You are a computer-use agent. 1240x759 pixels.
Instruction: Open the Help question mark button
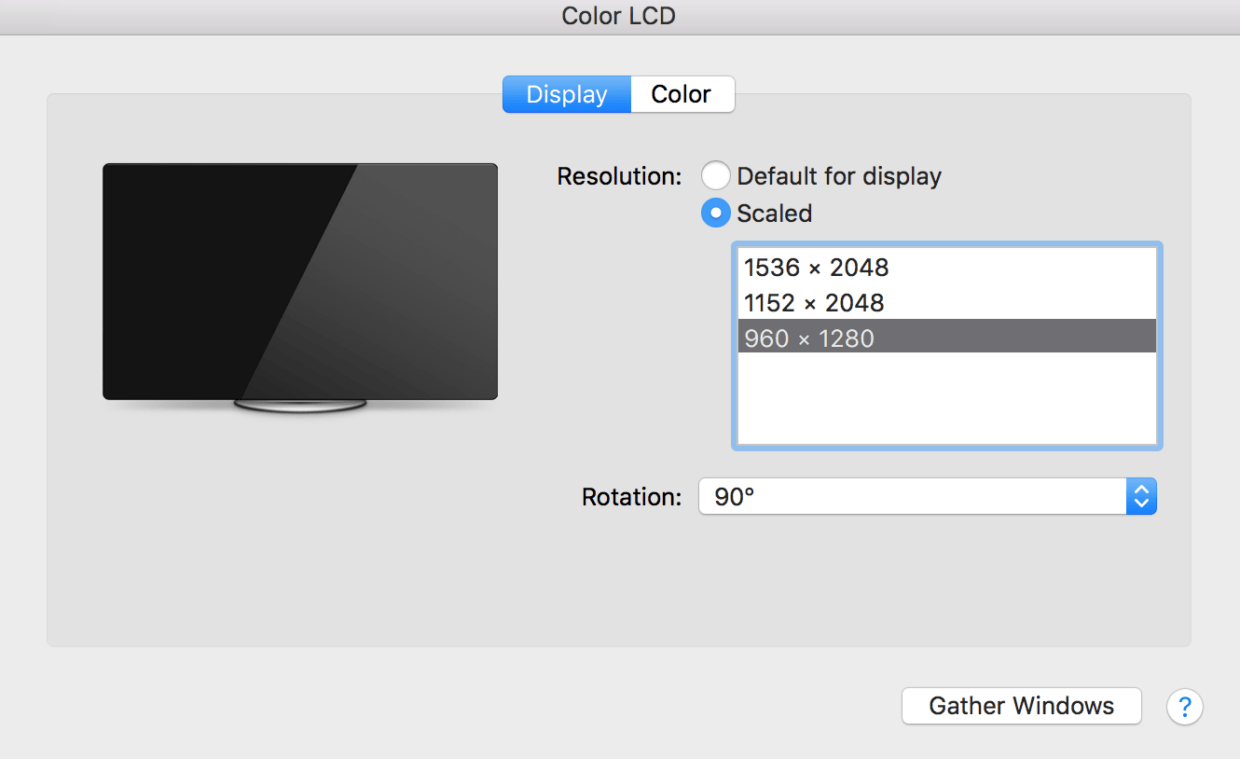pyautogui.click(x=1184, y=706)
